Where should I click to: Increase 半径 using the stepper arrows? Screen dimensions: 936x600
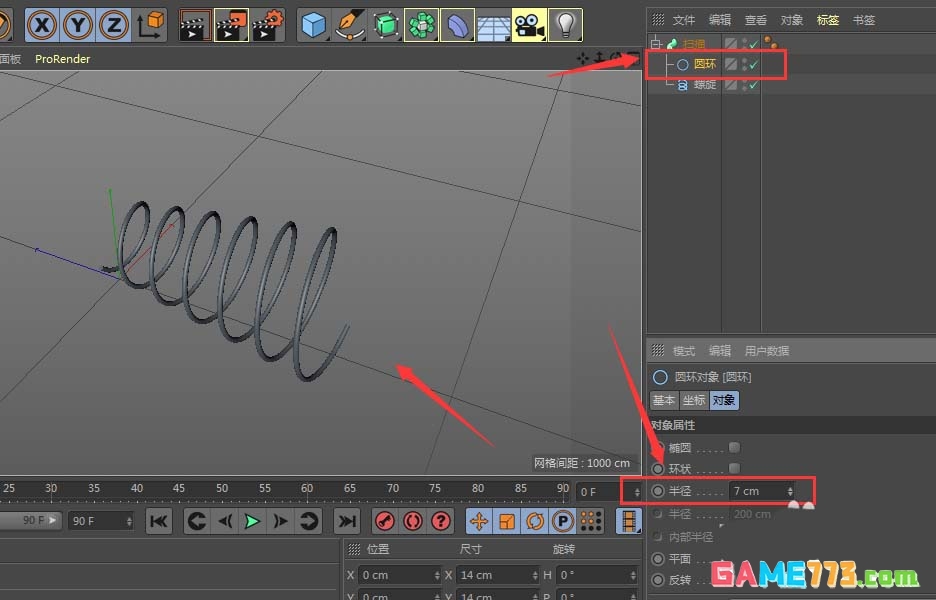coord(790,491)
